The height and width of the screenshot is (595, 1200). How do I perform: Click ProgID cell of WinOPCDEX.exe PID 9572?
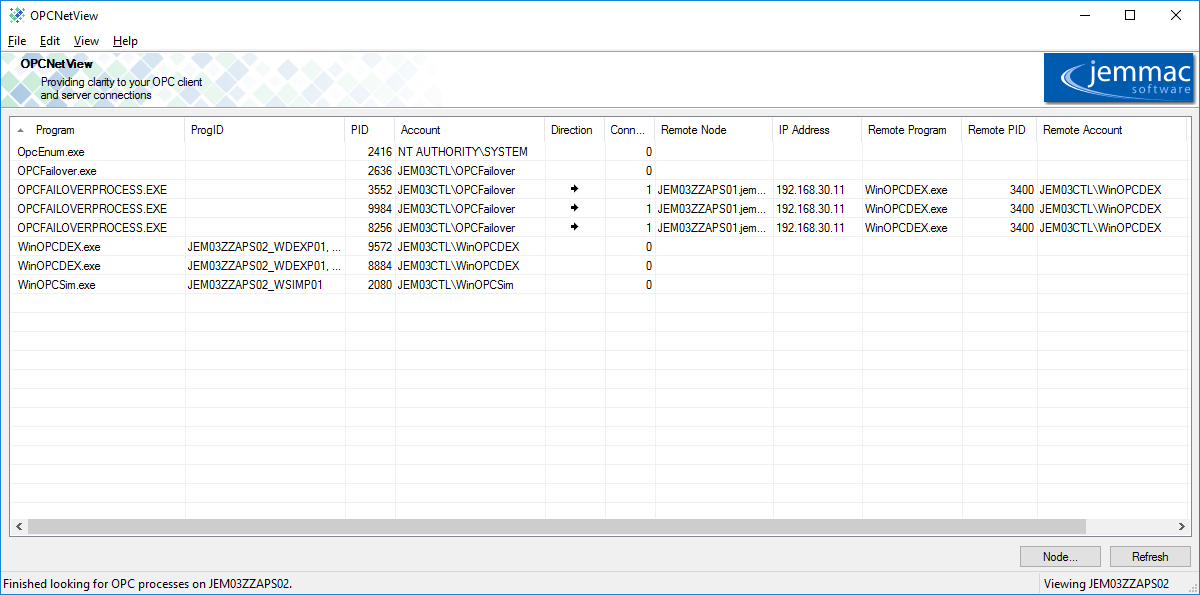tap(265, 246)
